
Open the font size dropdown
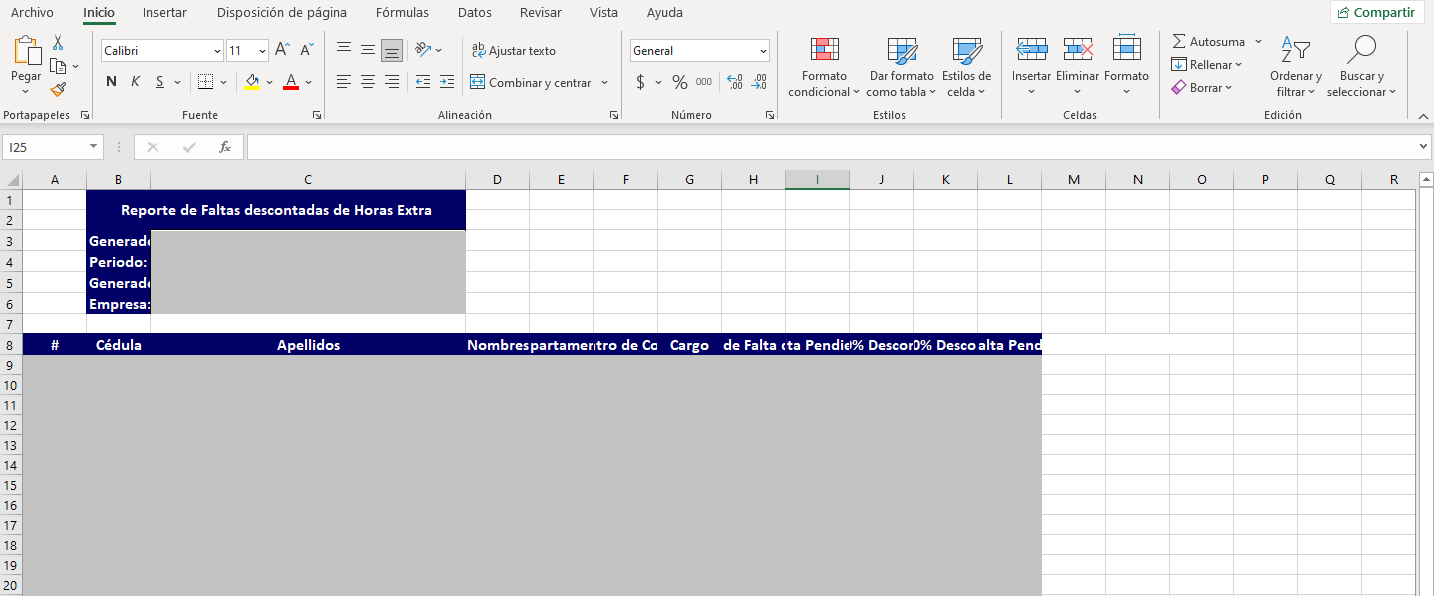click(263, 51)
